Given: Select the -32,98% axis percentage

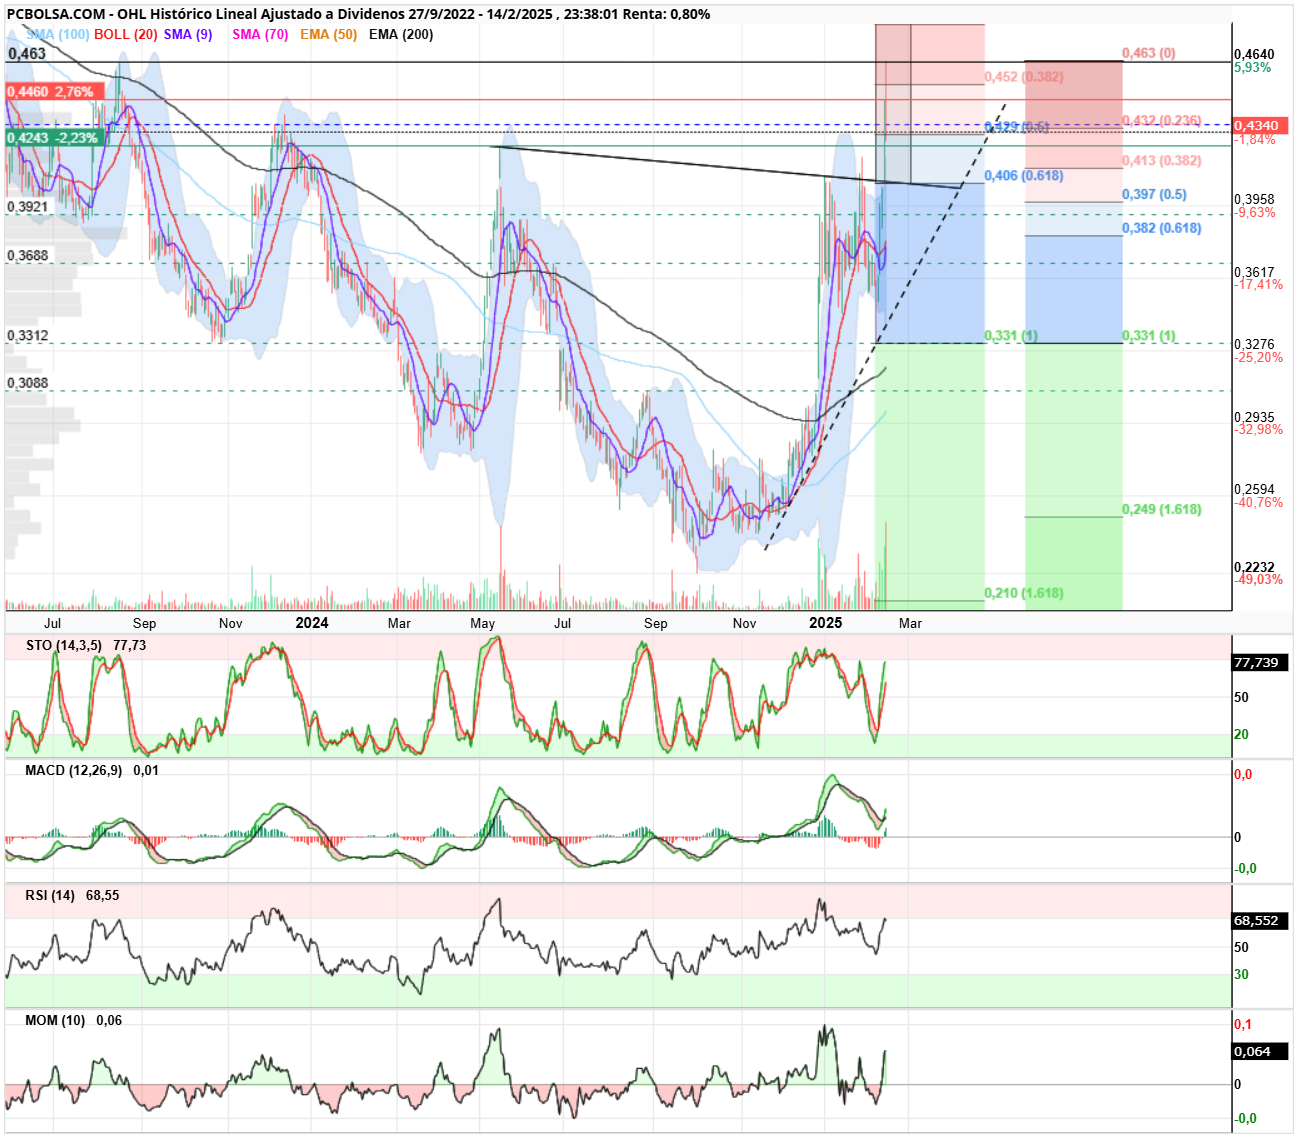Looking at the screenshot, I should 1259,430.
